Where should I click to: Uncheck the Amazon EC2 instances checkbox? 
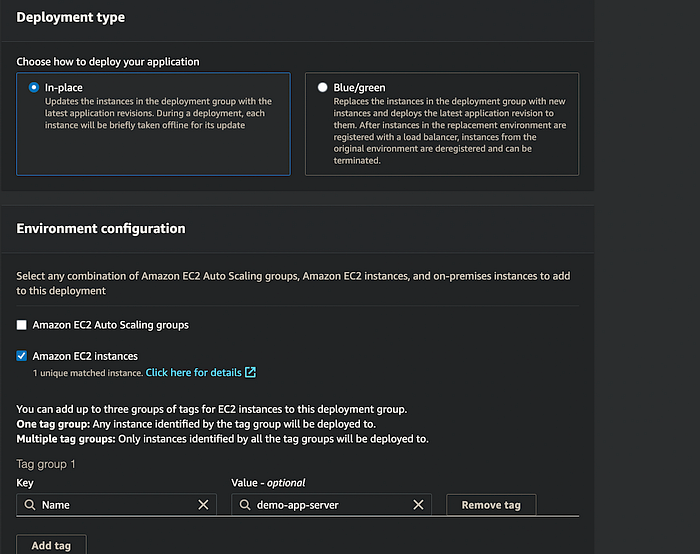point(23,356)
